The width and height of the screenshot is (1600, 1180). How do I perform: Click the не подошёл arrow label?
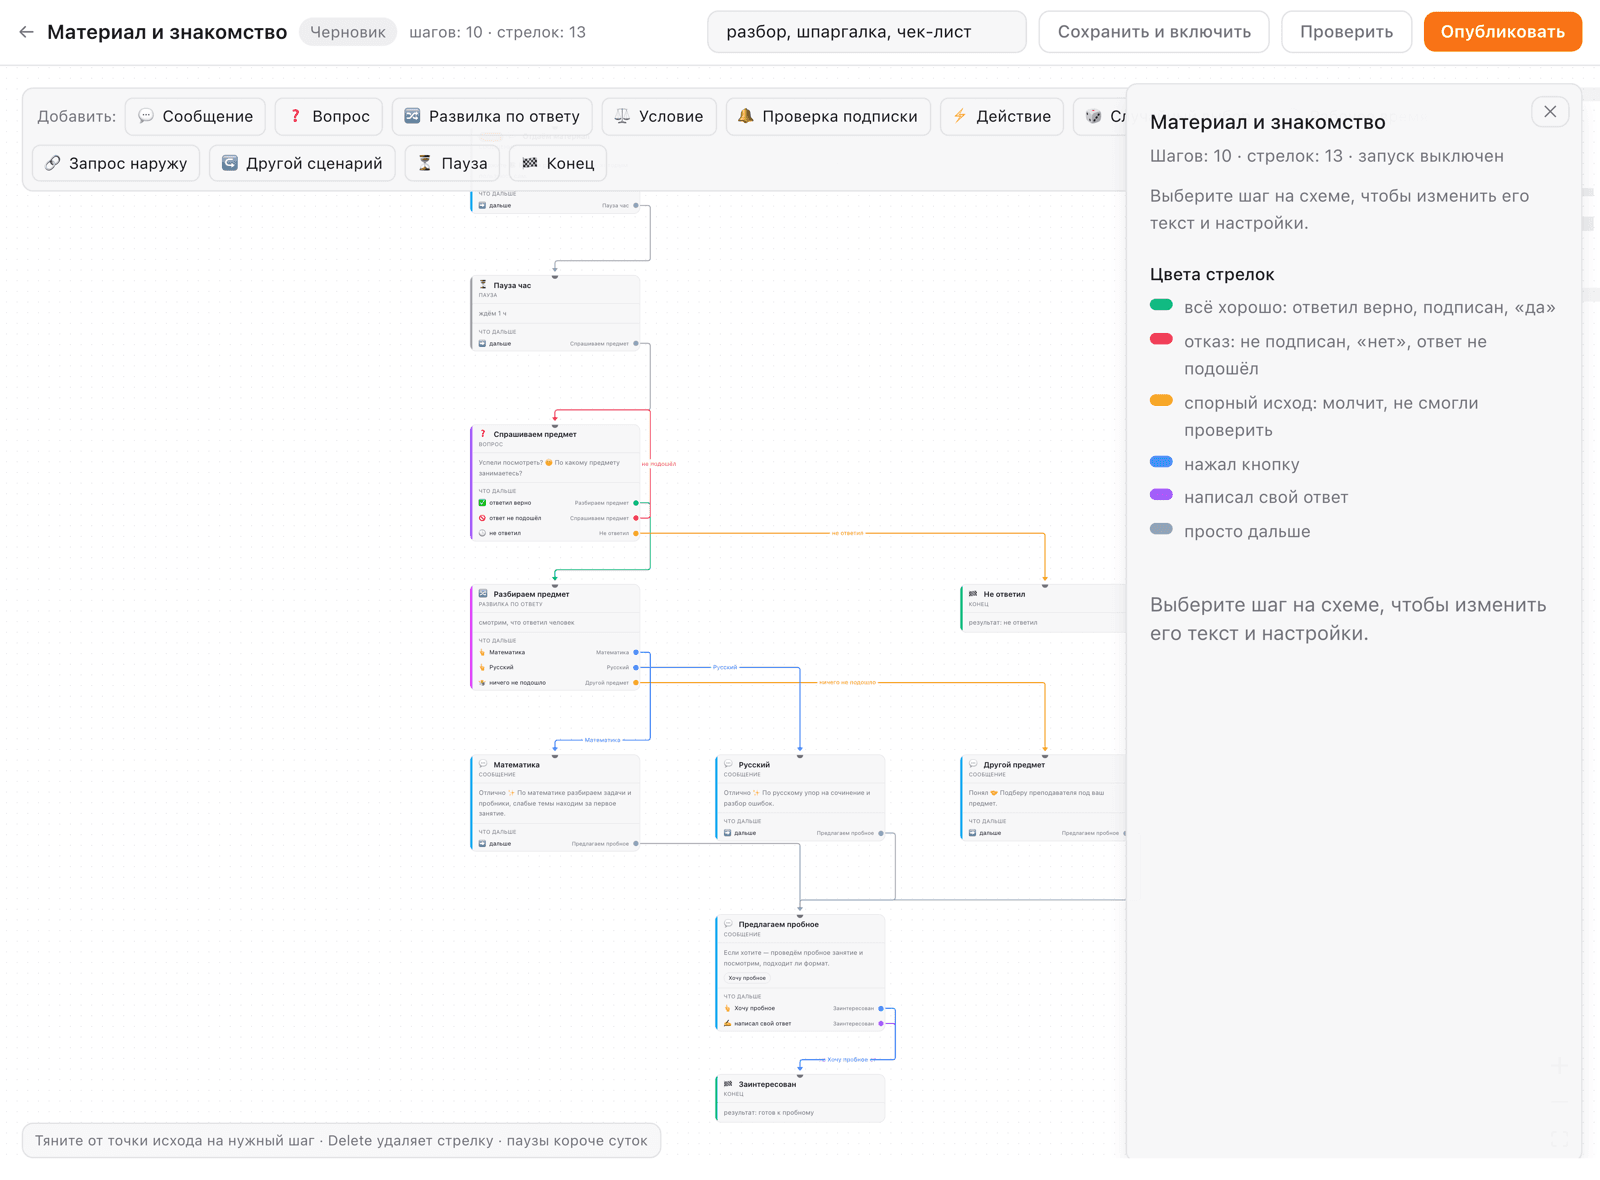(x=659, y=464)
